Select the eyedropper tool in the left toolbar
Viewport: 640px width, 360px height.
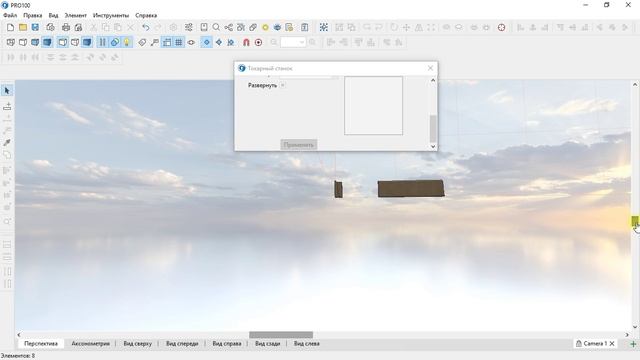pyautogui.click(x=7, y=142)
